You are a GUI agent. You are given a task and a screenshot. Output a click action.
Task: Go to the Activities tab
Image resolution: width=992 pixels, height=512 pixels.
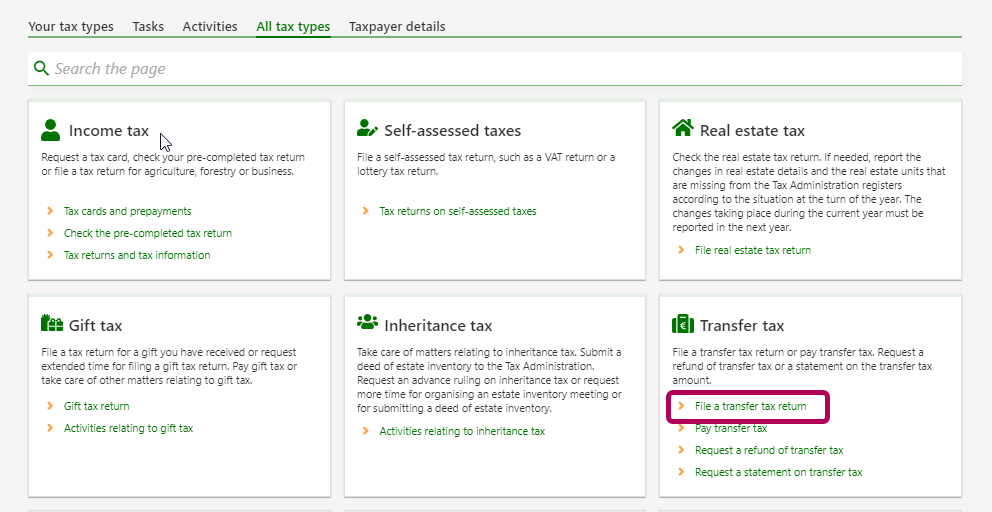tap(210, 27)
